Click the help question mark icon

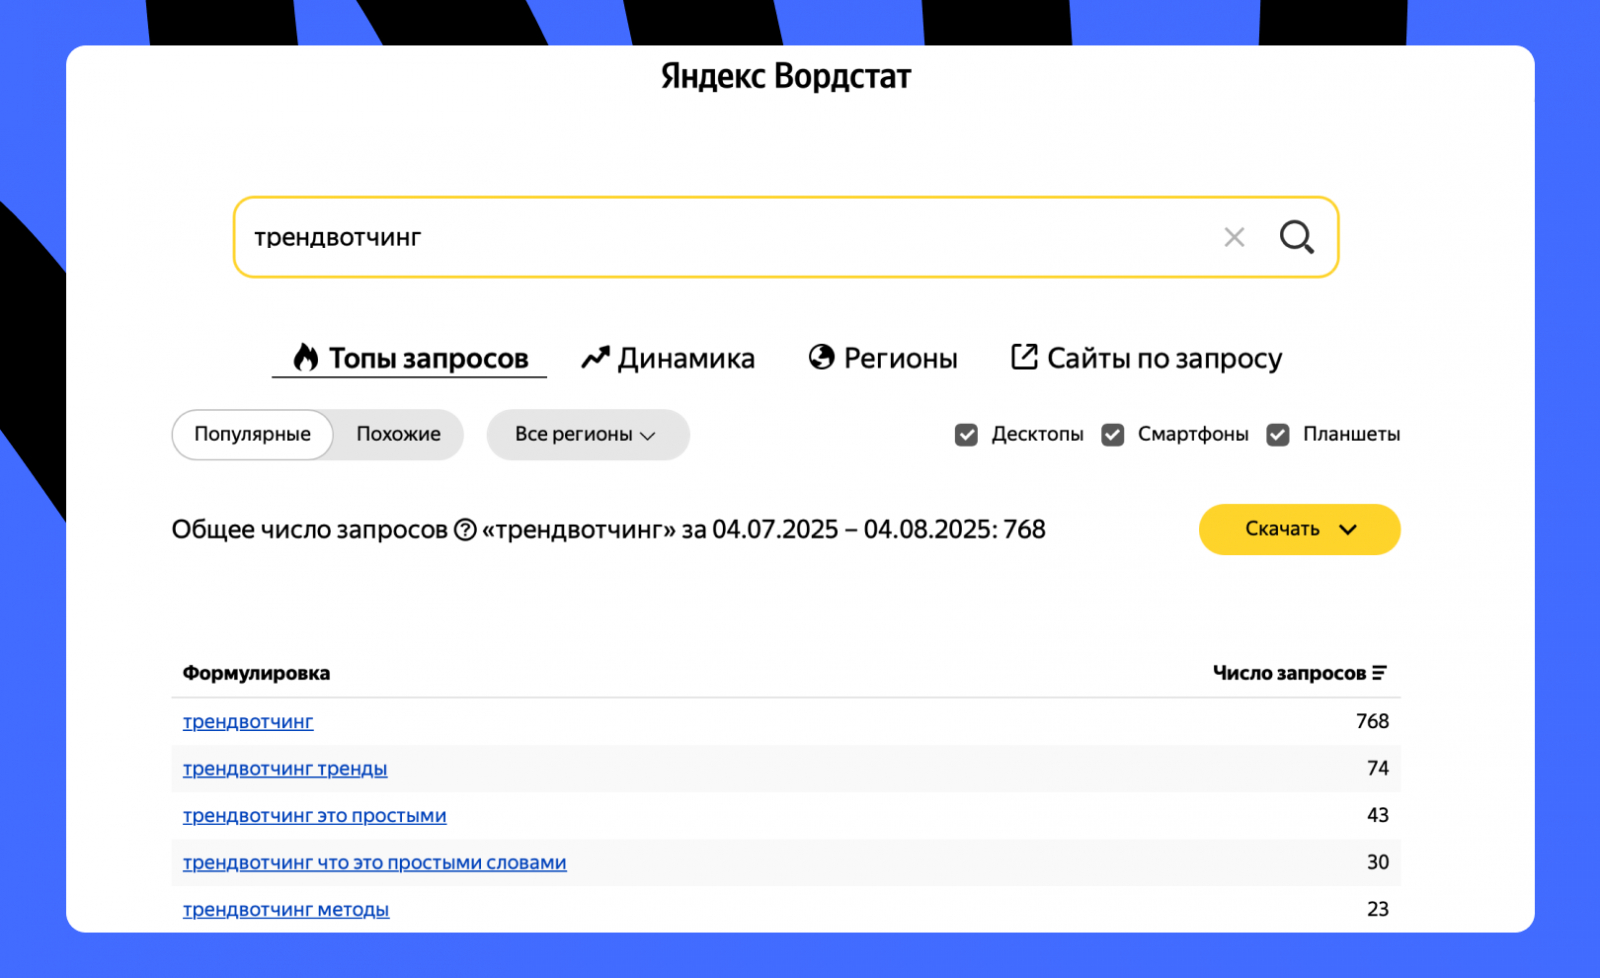pyautogui.click(x=465, y=530)
